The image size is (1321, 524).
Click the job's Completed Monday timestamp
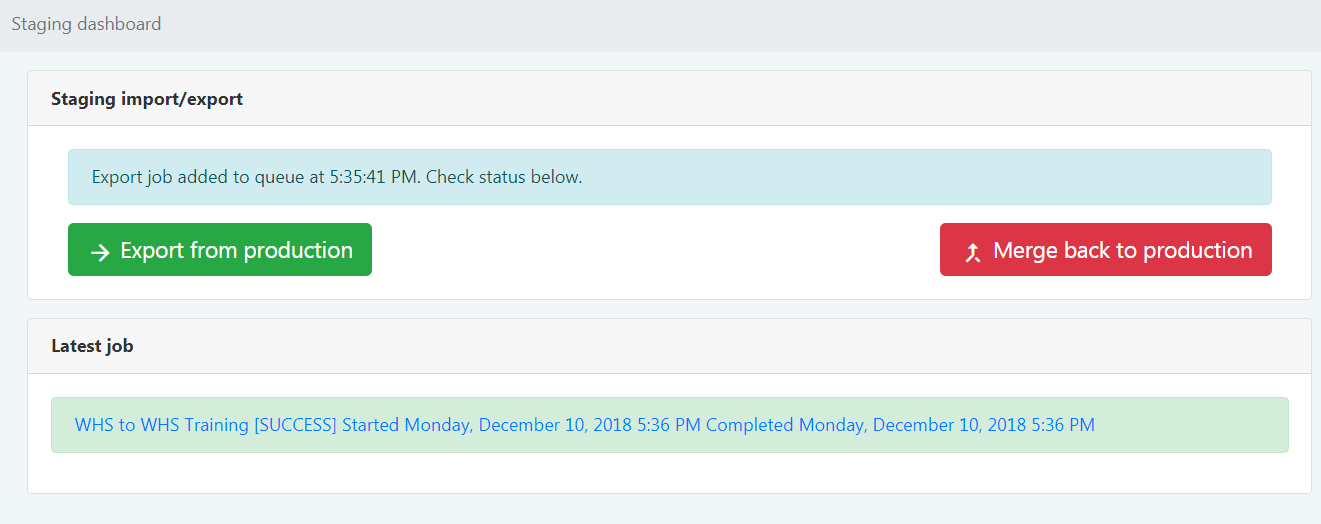[900, 425]
